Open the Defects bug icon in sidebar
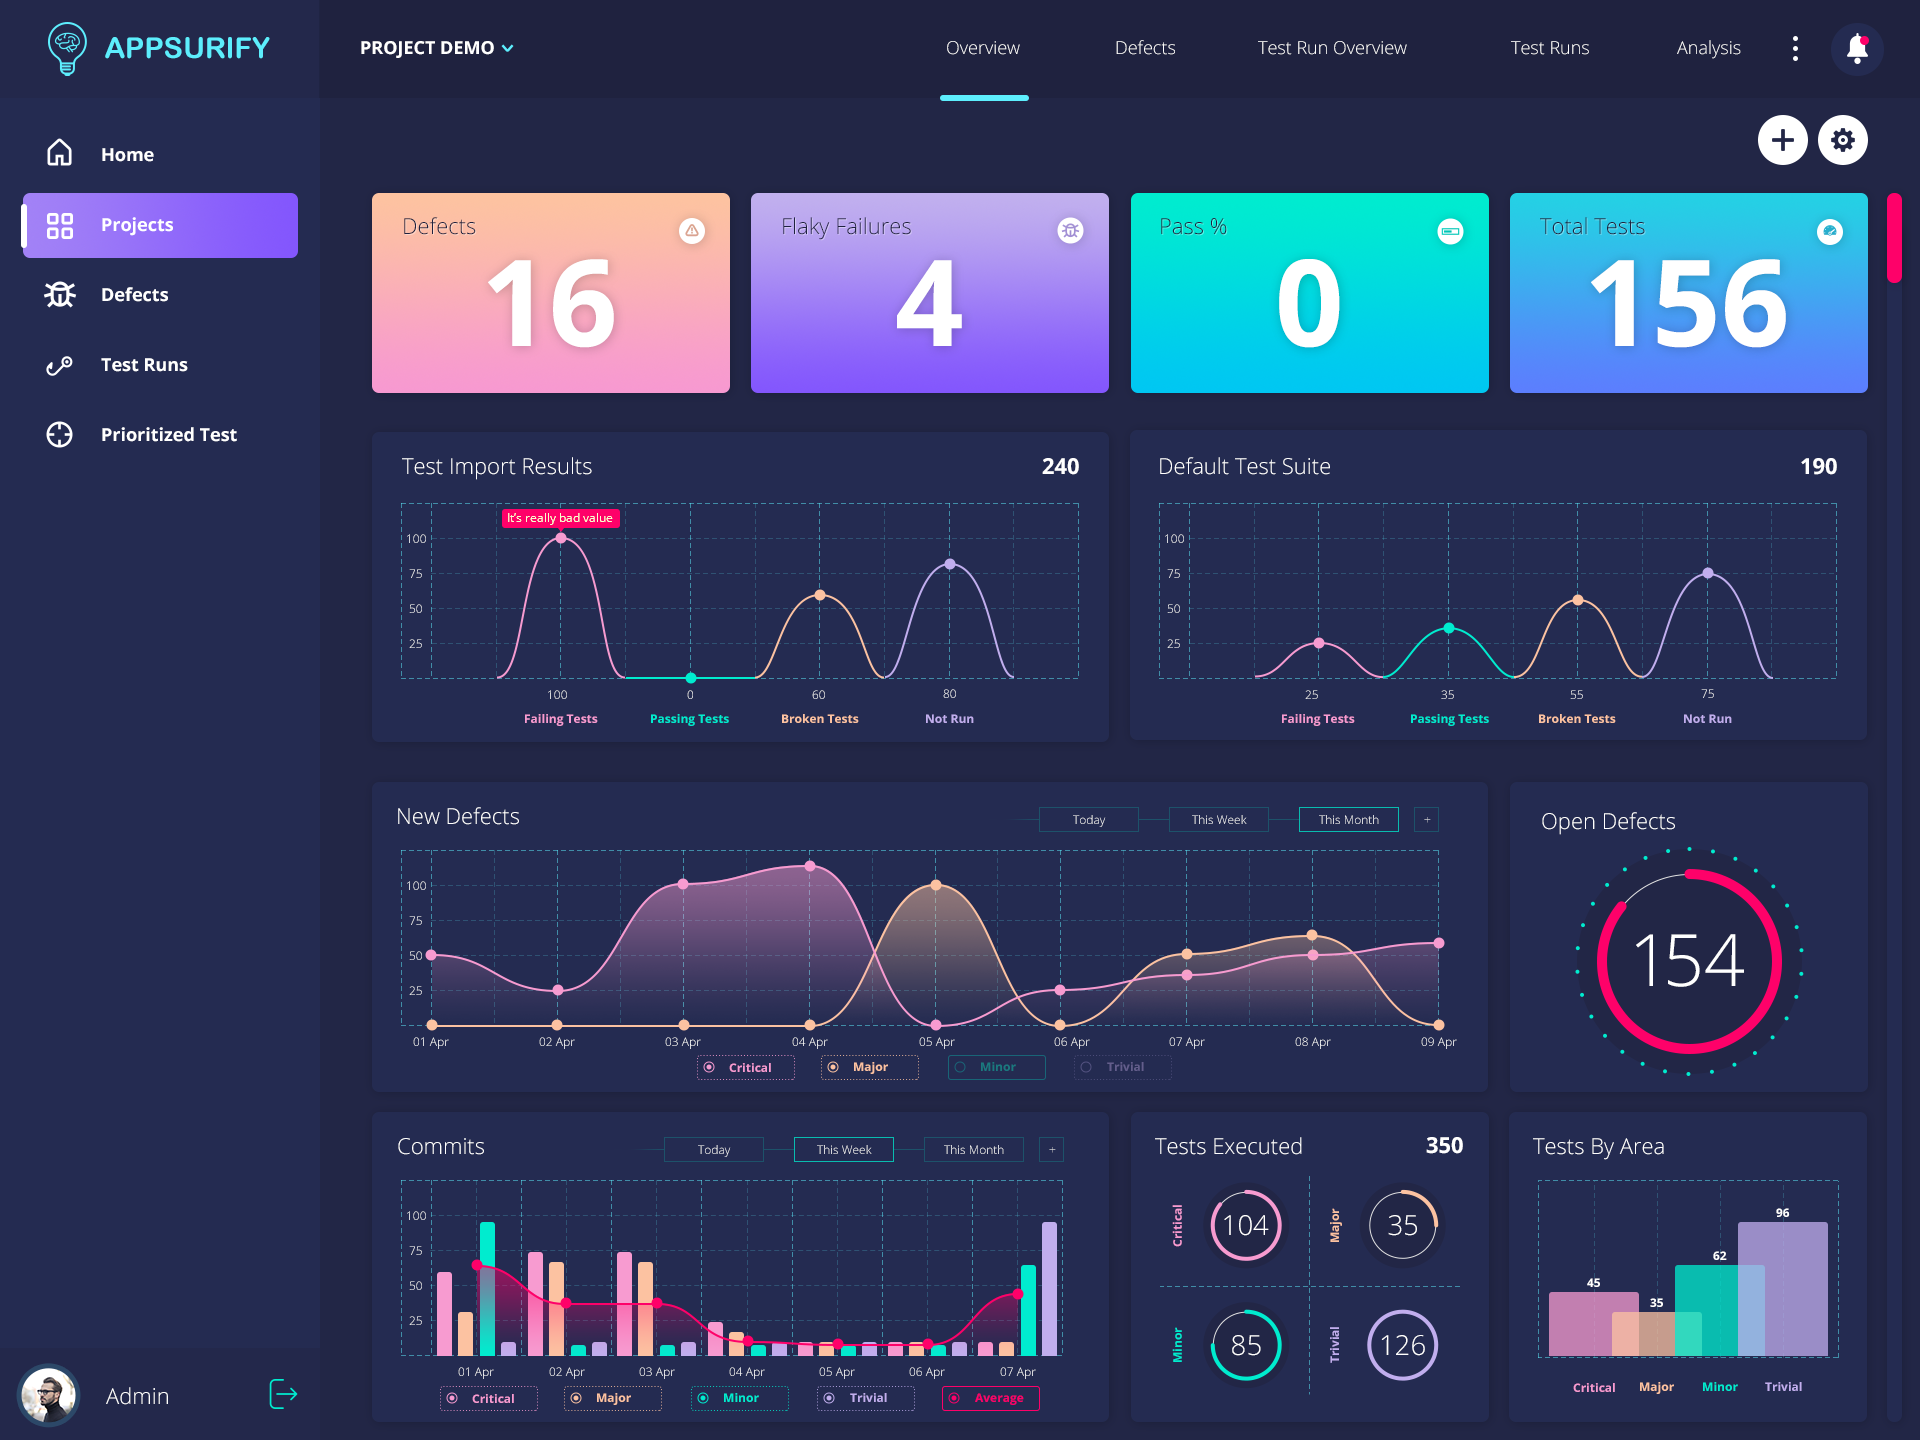Screen dimensions: 1920x1440 (x=60, y=294)
